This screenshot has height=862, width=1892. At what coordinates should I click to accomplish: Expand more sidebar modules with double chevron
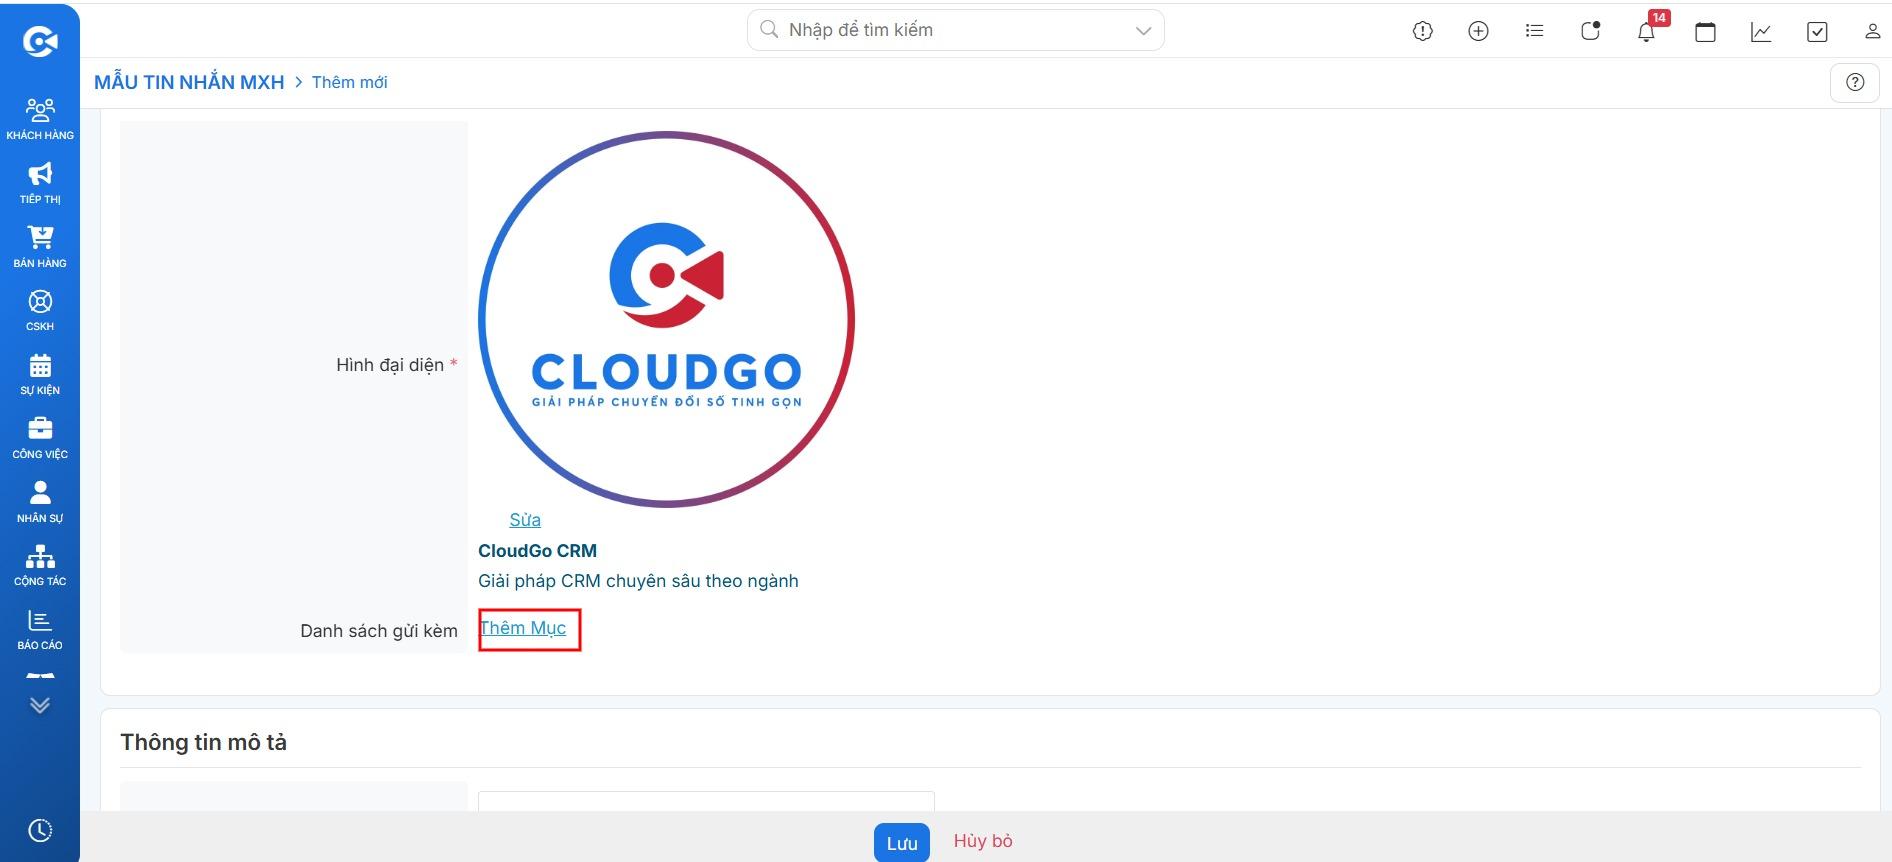[40, 705]
